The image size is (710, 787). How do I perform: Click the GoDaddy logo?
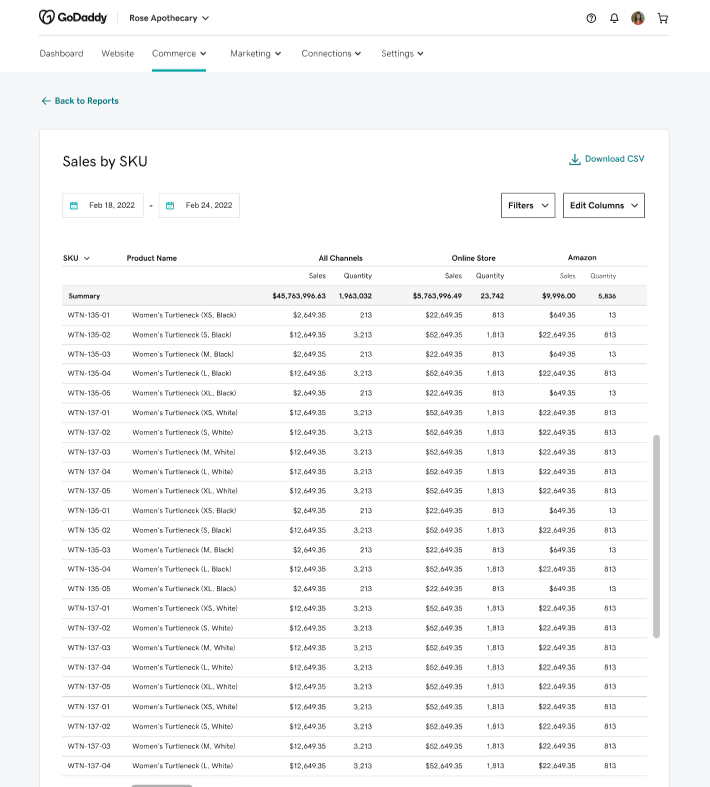(76, 18)
